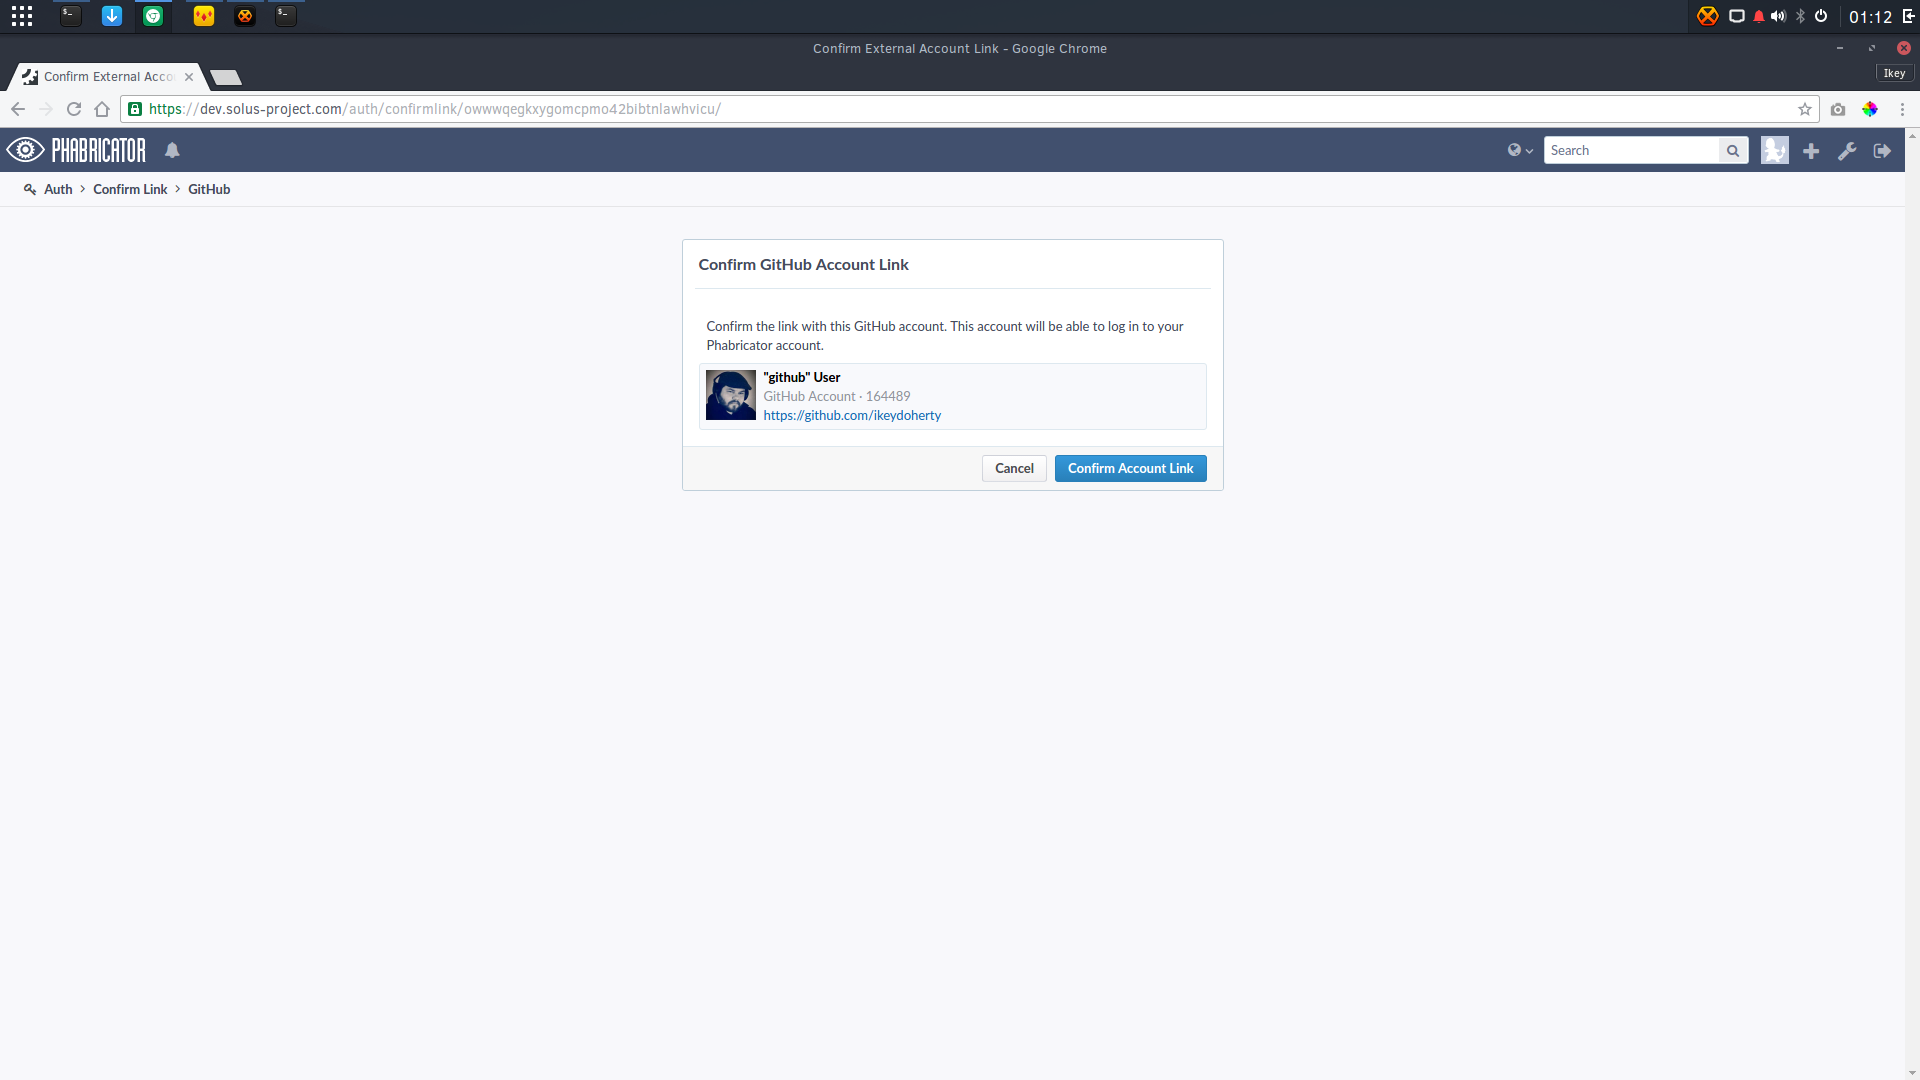The width and height of the screenshot is (1920, 1080).
Task: Bookmark this page with the star
Action: (1805, 109)
